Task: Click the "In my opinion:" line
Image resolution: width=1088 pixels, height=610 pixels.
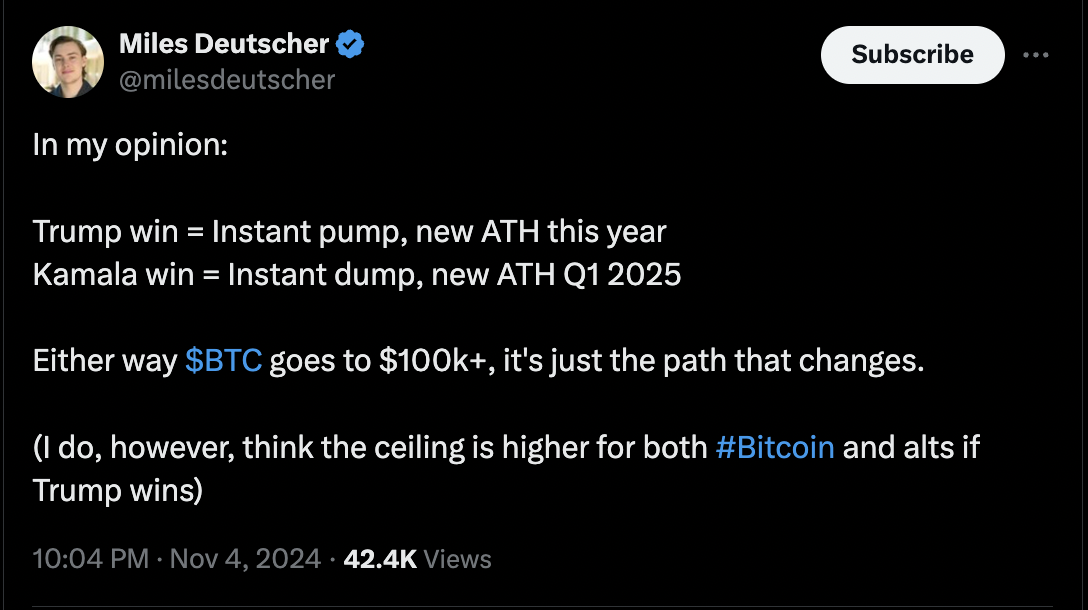Action: coord(131,145)
